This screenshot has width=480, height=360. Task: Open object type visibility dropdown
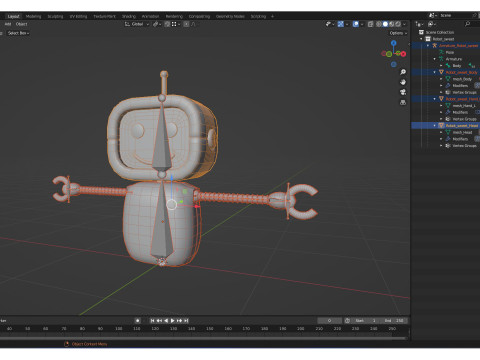330,24
